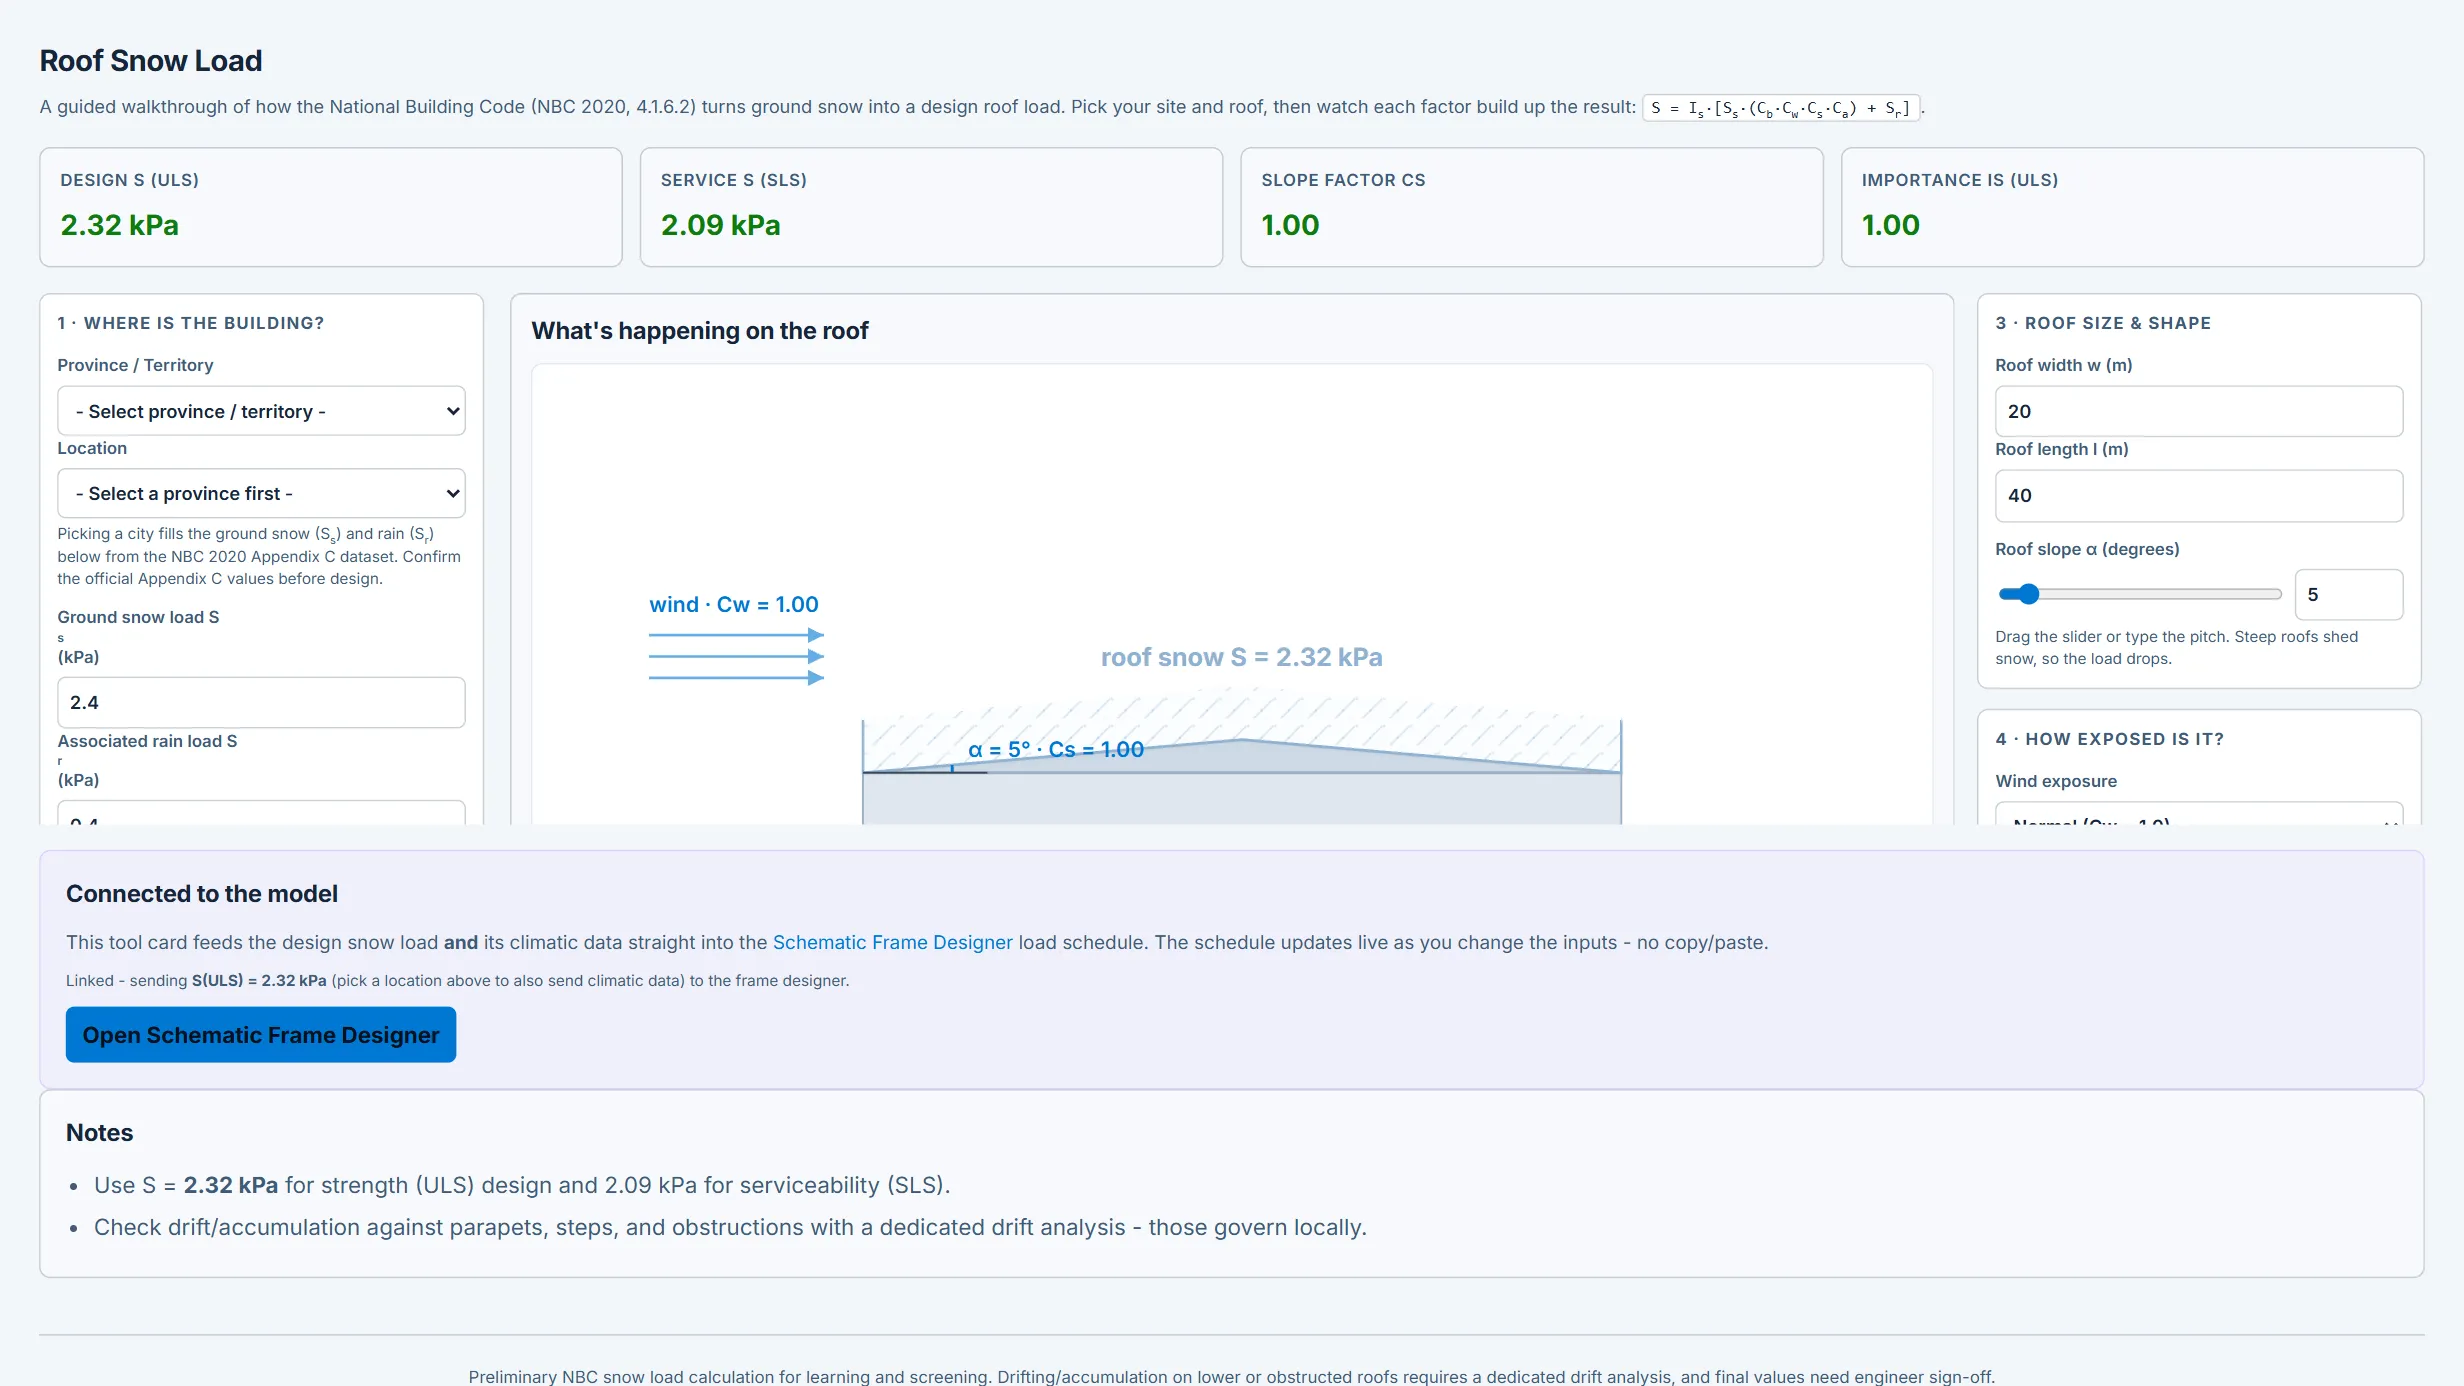The height and width of the screenshot is (1386, 2464).
Task: Click the roof slope slider handle
Action: coord(2028,595)
